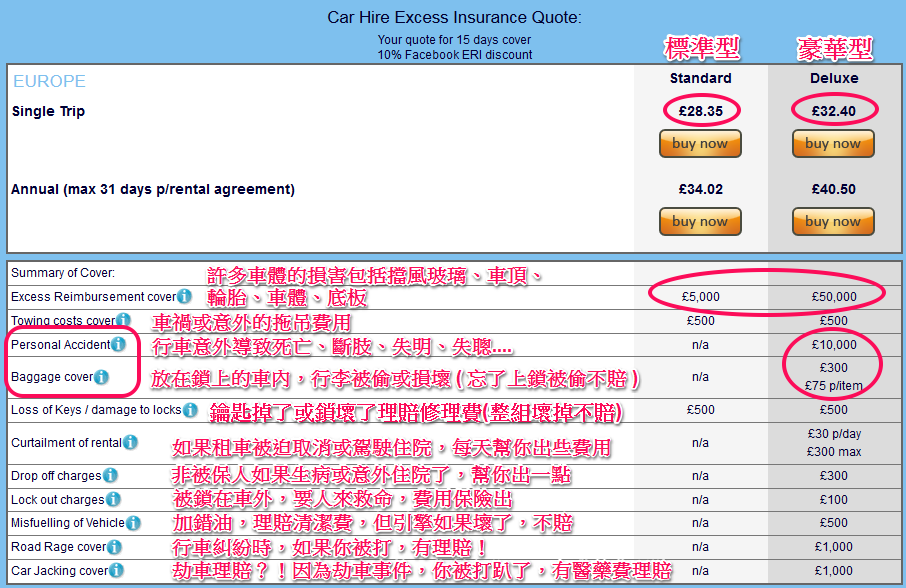Screen dimensions: 906x588
Task: Select the EUROPE region heading
Action: [x=49, y=81]
